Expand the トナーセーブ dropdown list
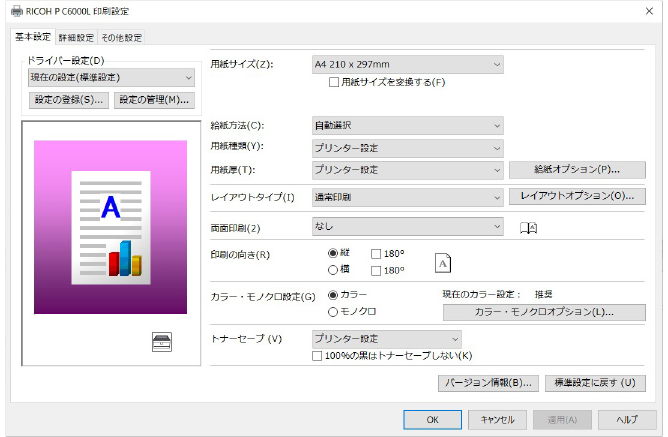The height and width of the screenshot is (437, 668). tap(386, 339)
